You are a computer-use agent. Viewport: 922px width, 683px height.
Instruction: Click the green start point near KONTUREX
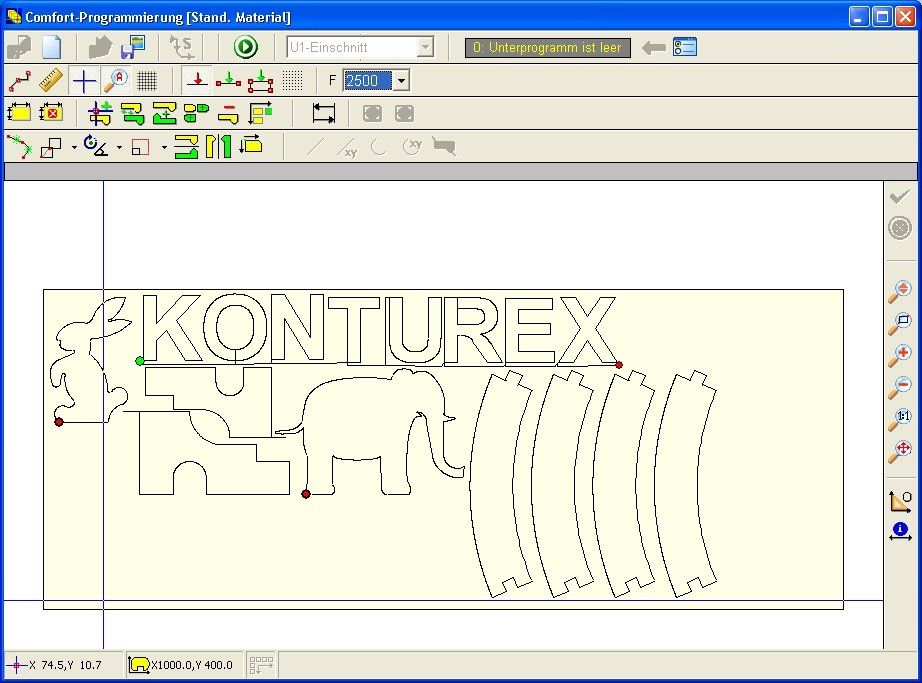point(139,361)
